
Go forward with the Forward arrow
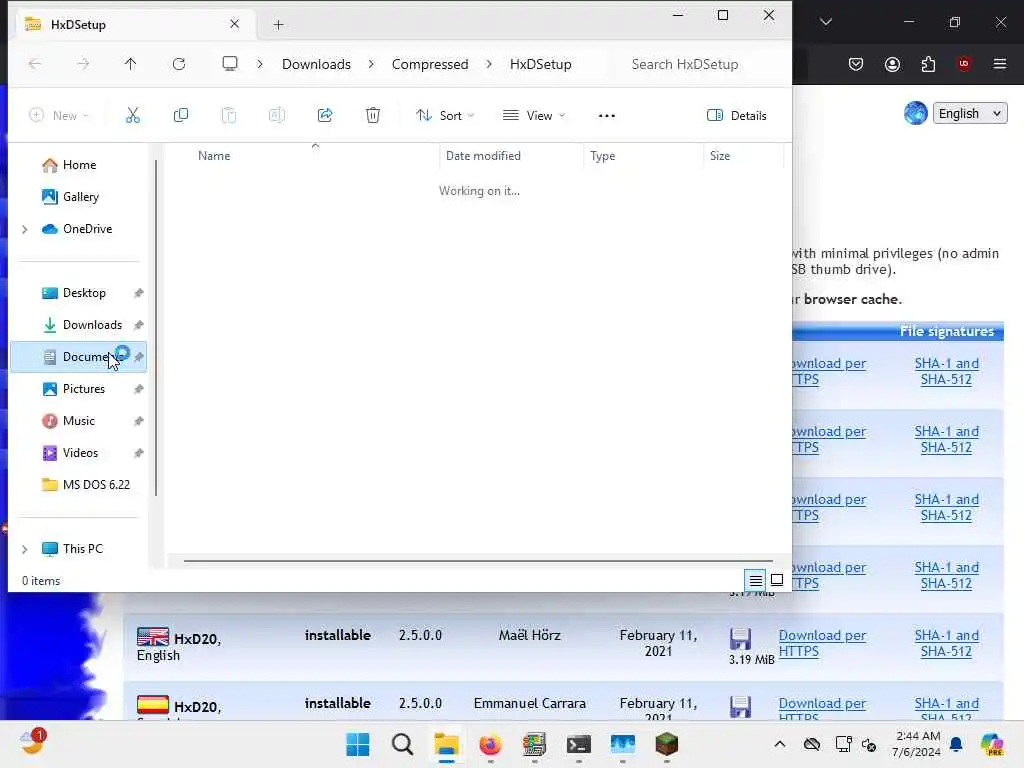tap(83, 64)
